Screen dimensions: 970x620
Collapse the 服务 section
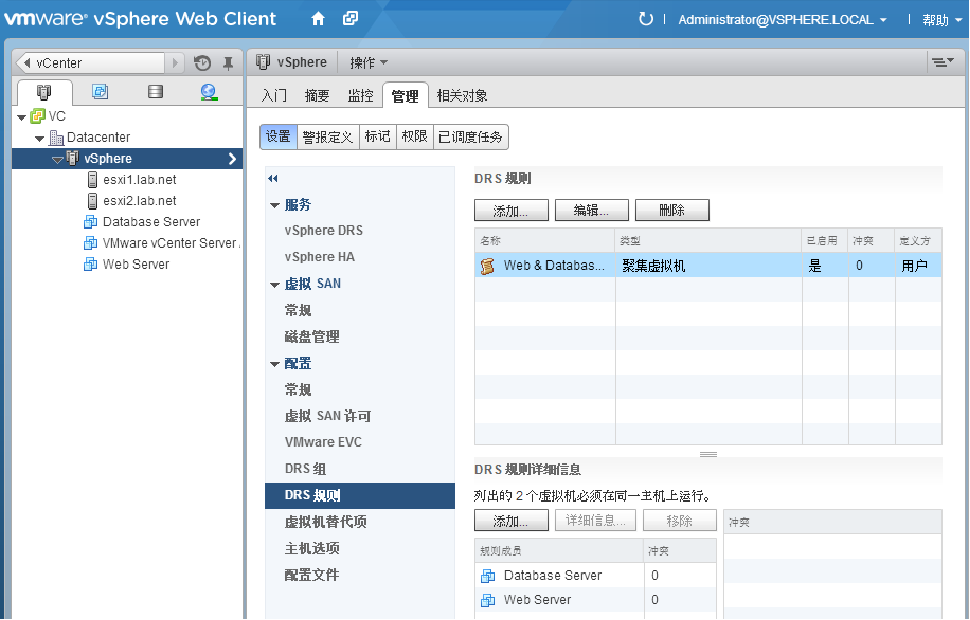coord(275,205)
